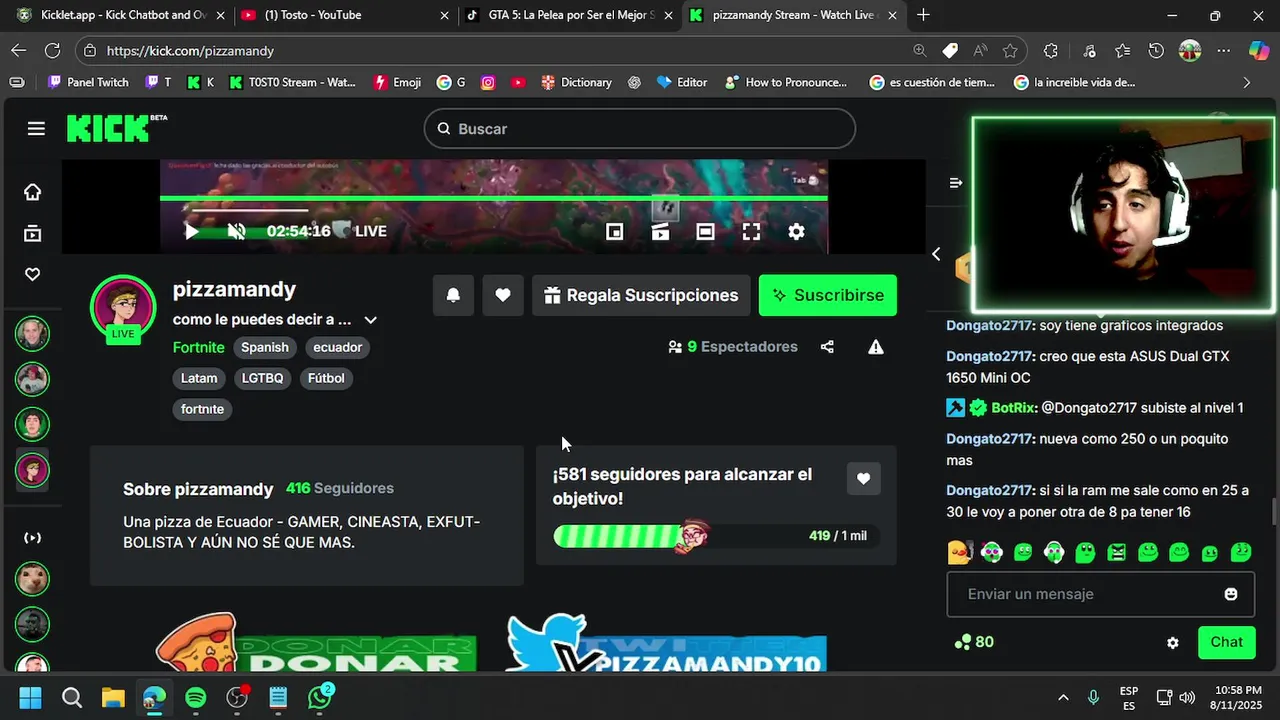Click the follower goal heart button
Viewport: 1280px width, 720px height.
click(864, 478)
